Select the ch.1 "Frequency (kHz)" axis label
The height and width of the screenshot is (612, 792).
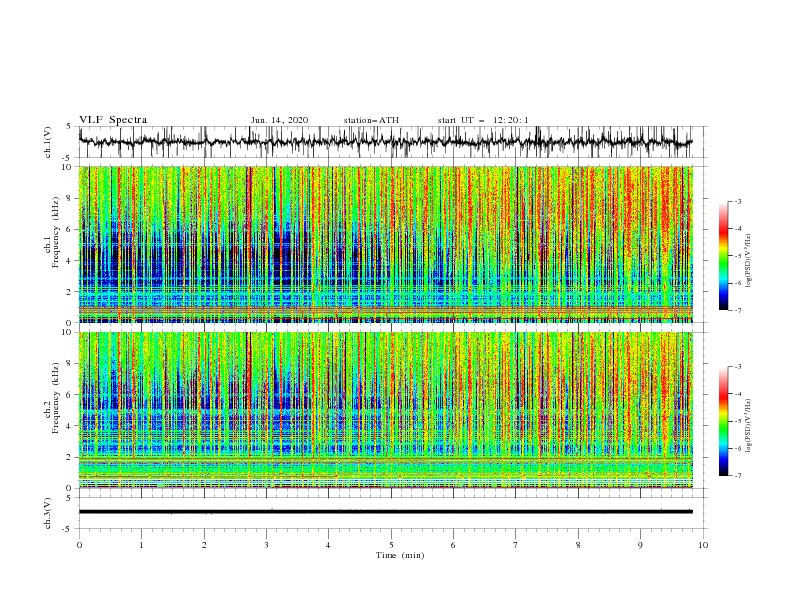coord(56,233)
